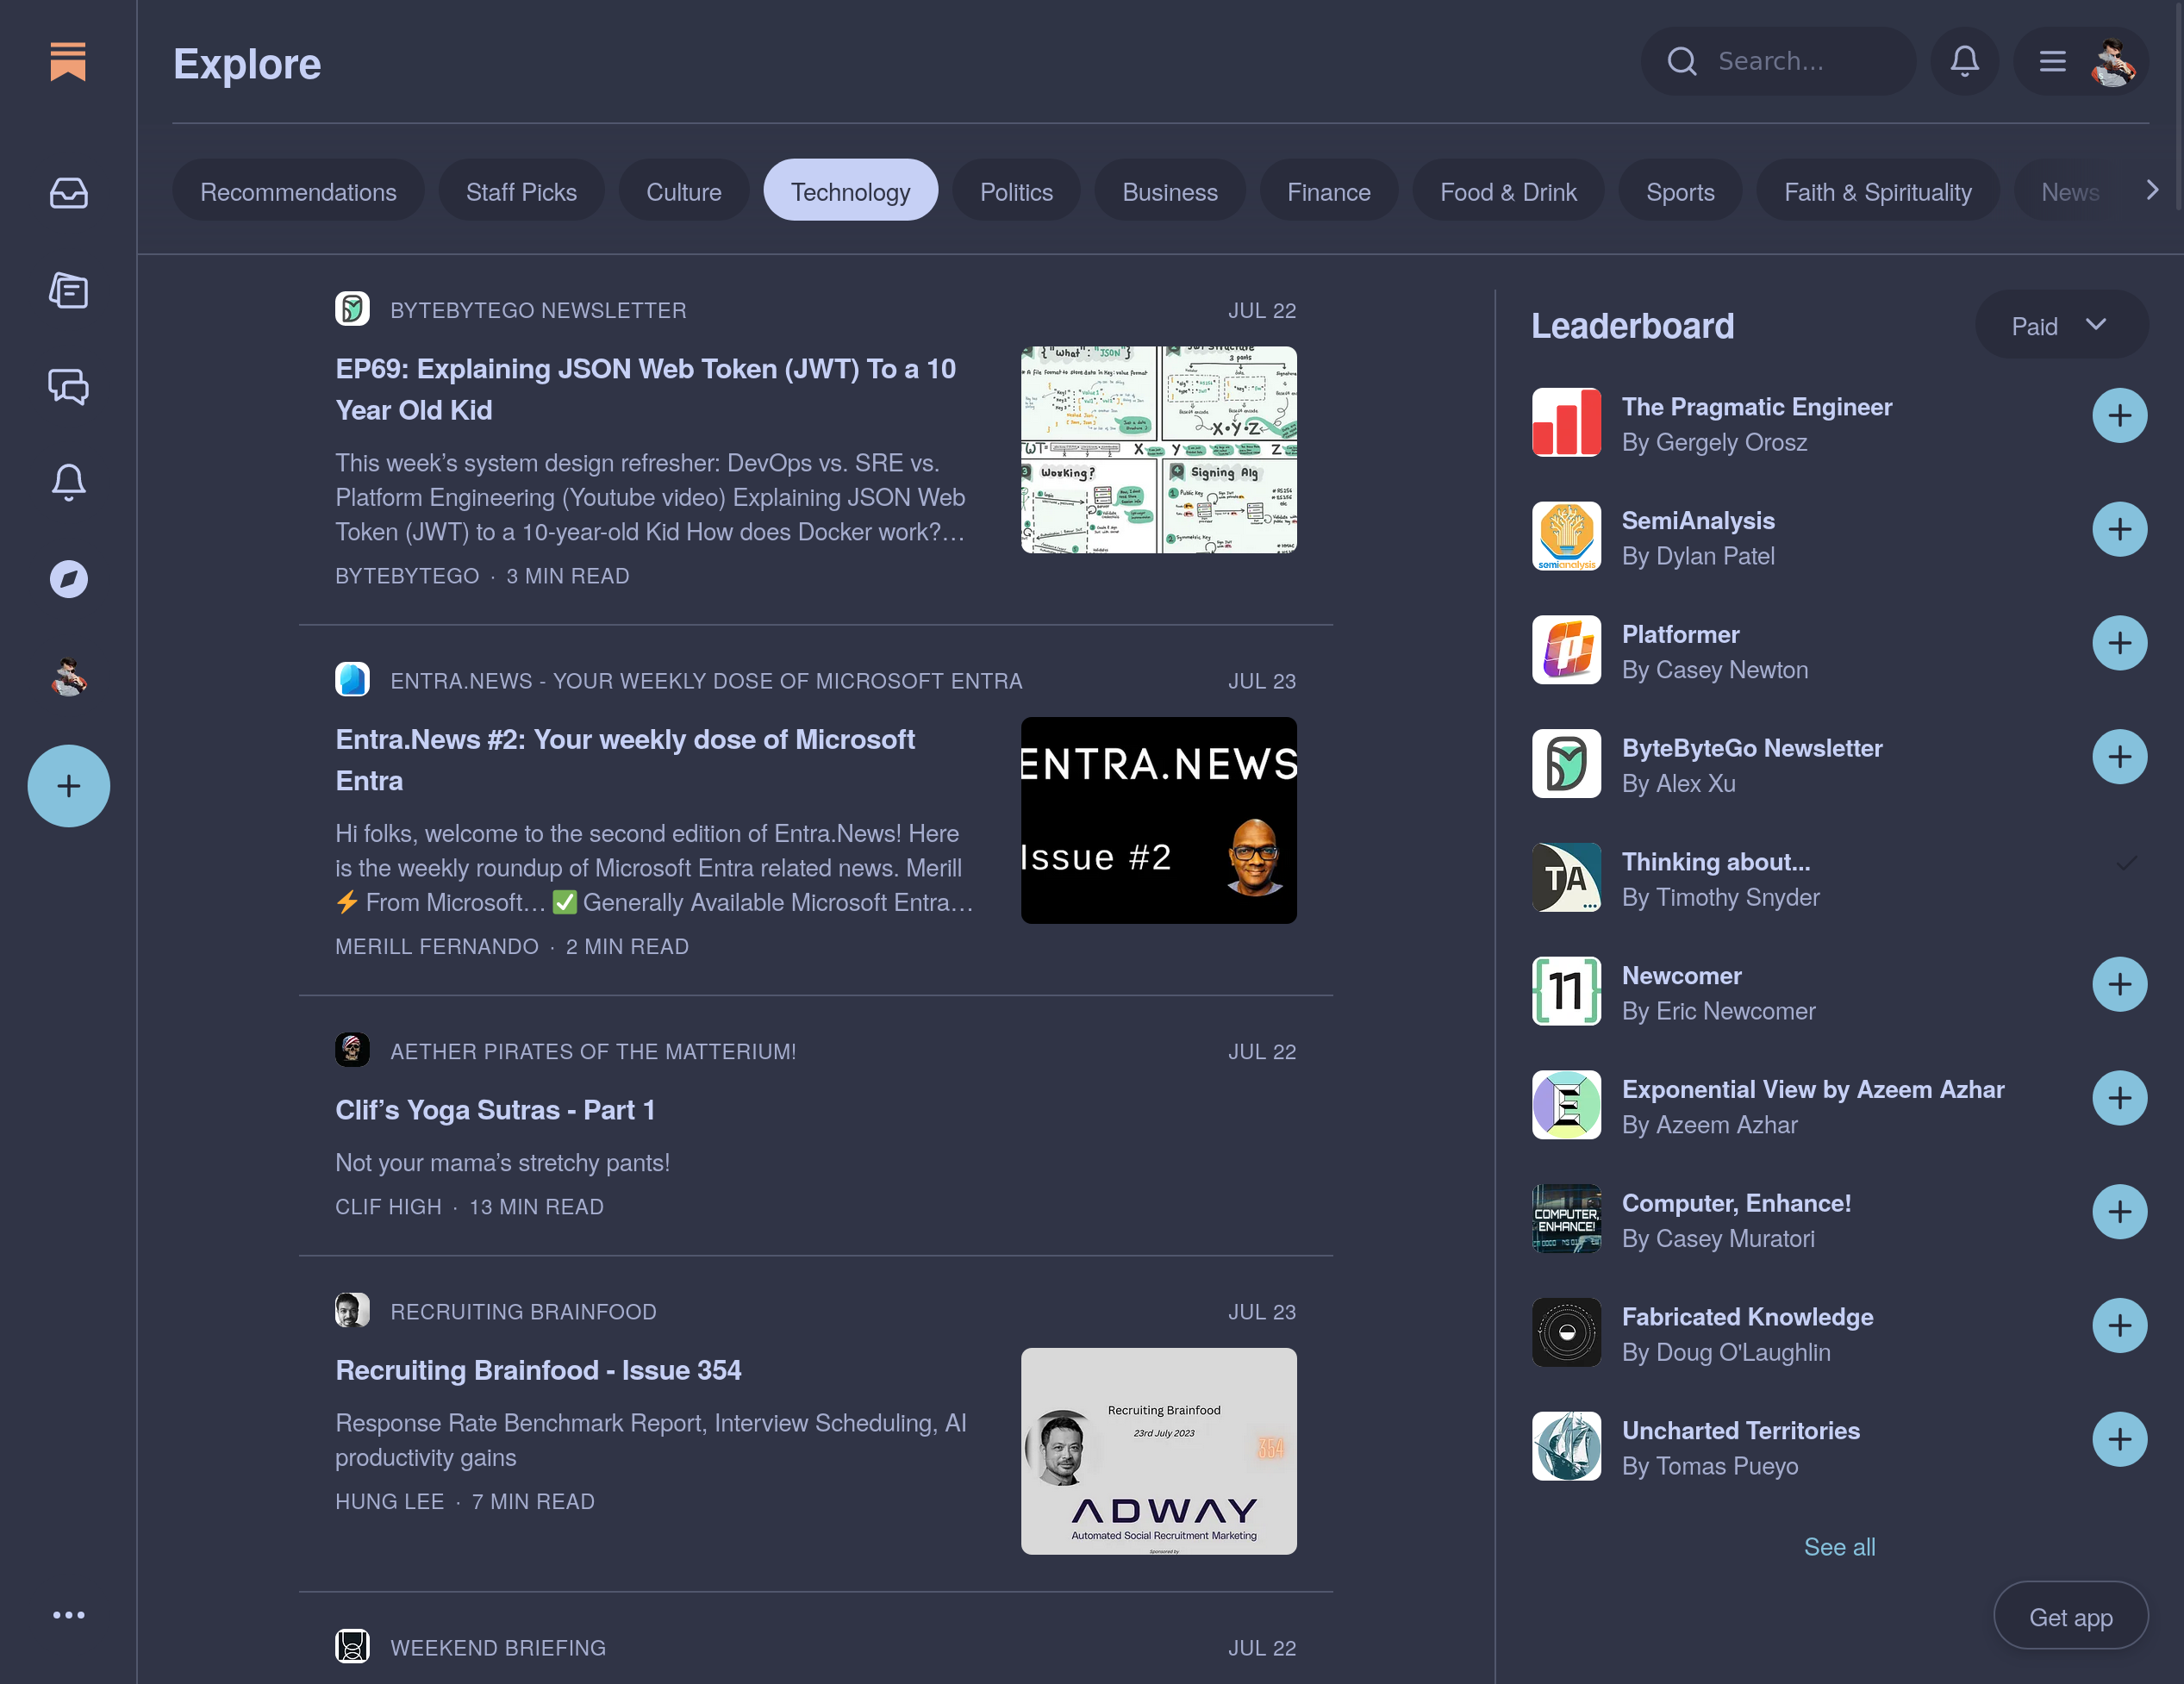Open the Posts icon in the sidebar
The image size is (2184, 1684).
[68, 290]
